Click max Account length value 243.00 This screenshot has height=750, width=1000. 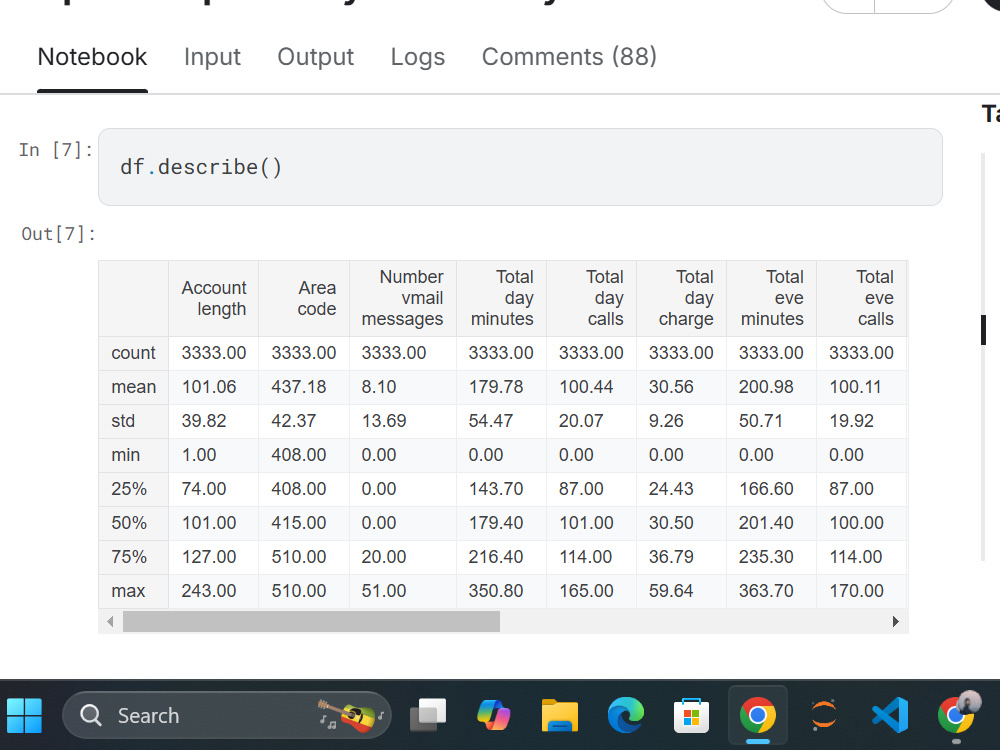tap(209, 591)
